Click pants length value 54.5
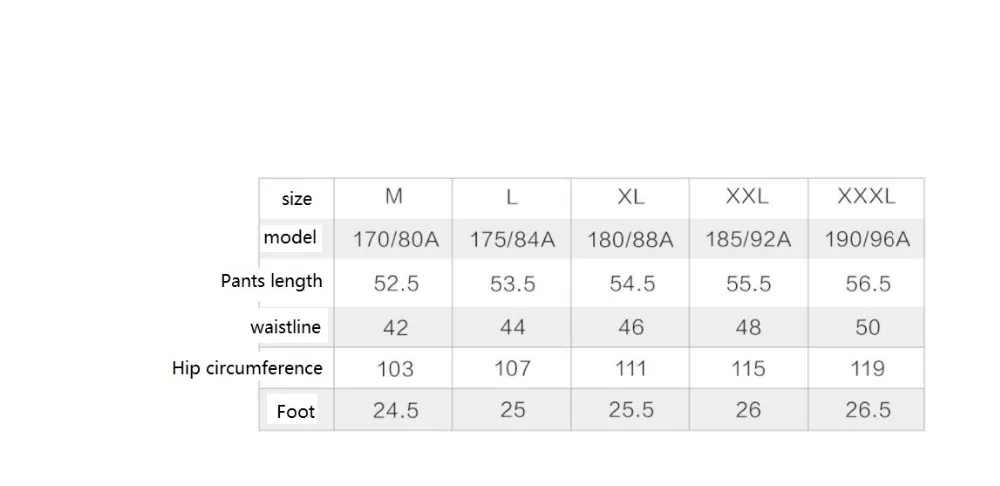This screenshot has height=486, width=1000. click(x=632, y=284)
